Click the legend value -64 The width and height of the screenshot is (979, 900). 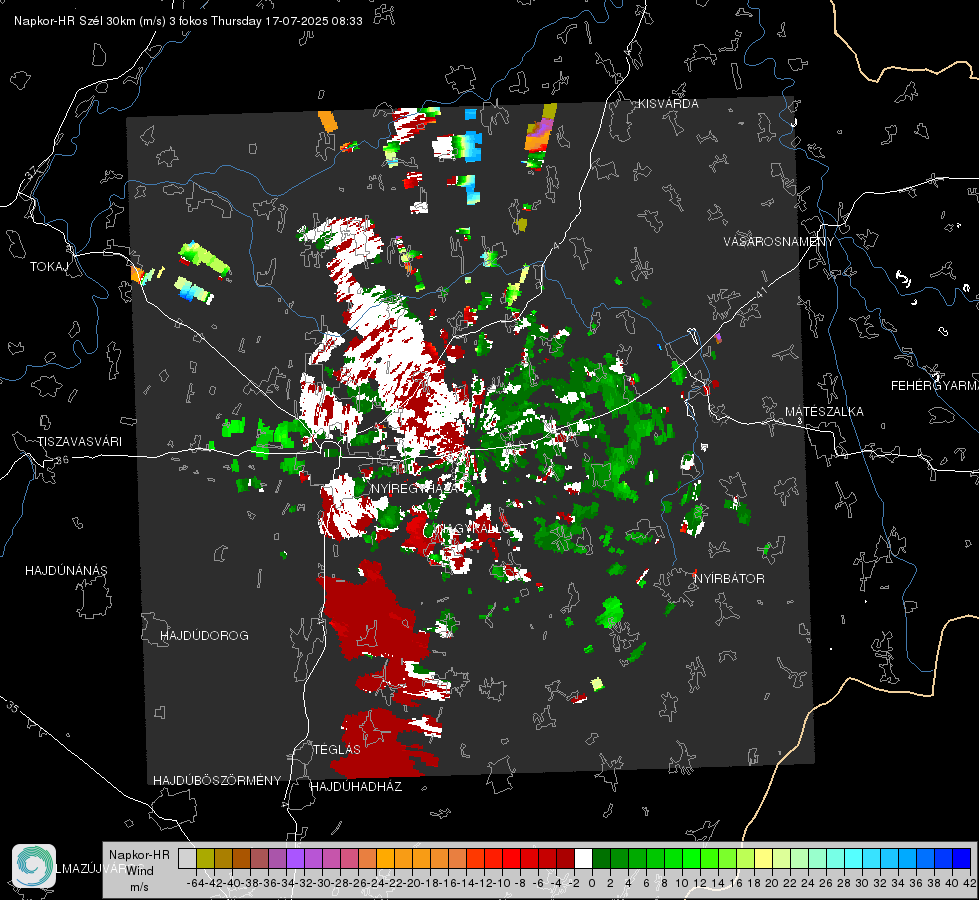pyautogui.click(x=196, y=883)
